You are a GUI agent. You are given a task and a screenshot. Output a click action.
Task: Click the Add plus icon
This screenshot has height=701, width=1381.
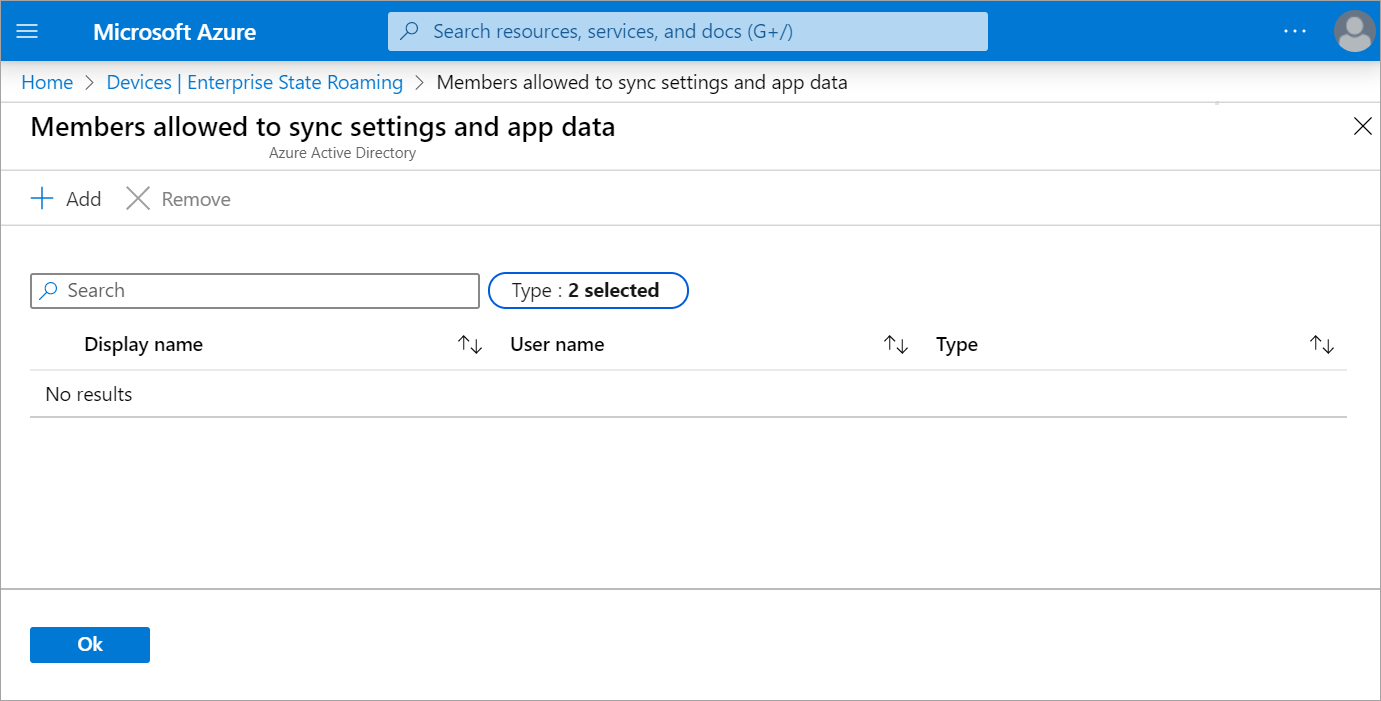coord(41,198)
